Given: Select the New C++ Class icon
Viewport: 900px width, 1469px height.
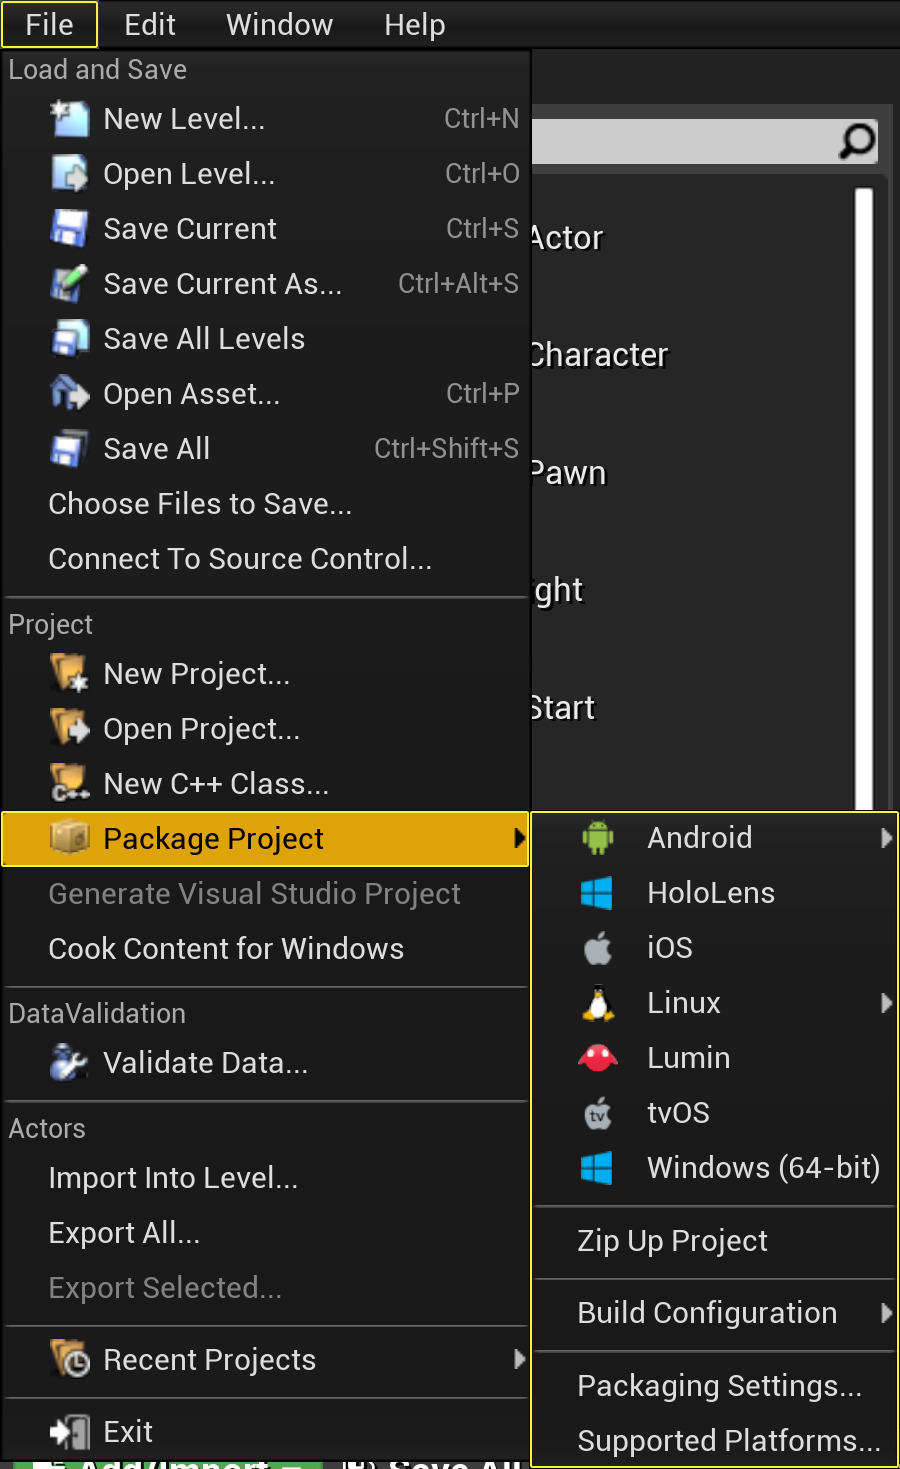Looking at the screenshot, I should 67,783.
